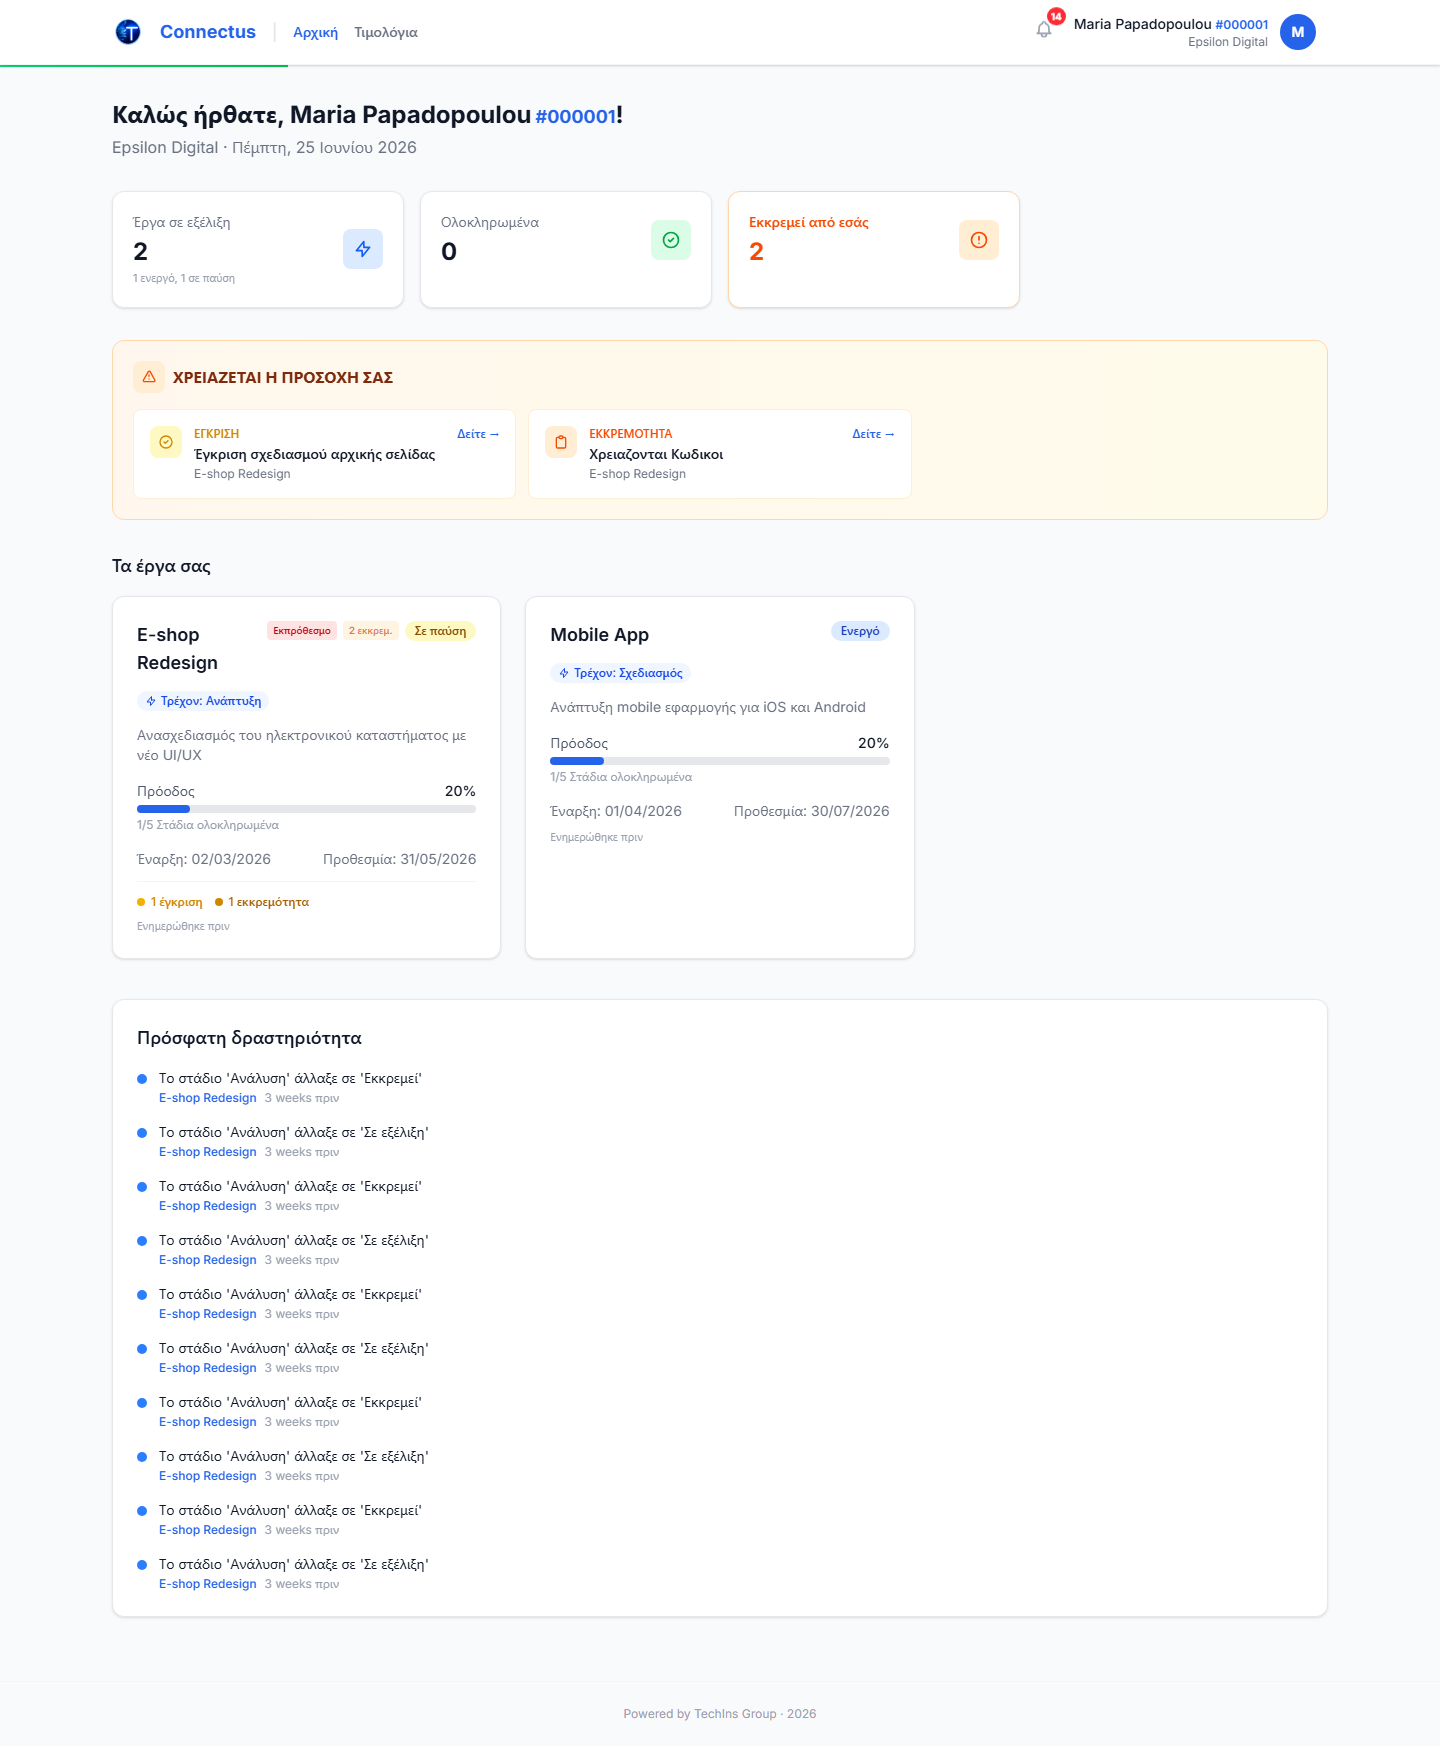Click client number #000001 in the welcome heading

pyautogui.click(x=575, y=116)
